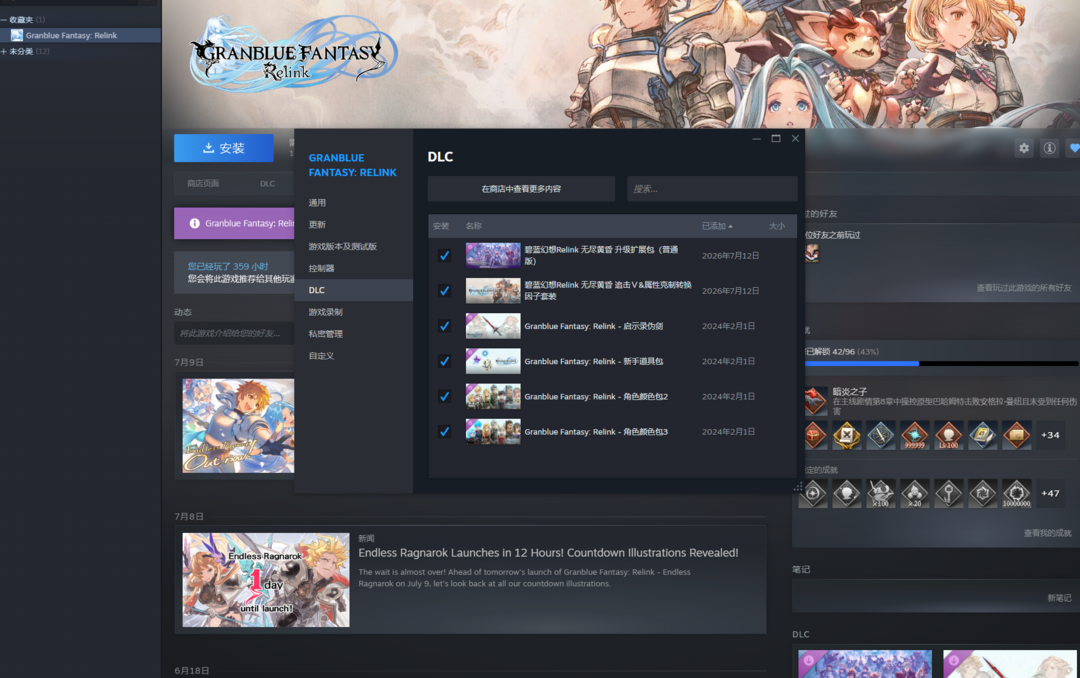This screenshot has width=1080, height=678.
Task: Click the 10000000 locked achievement icon
Action: [1016, 493]
